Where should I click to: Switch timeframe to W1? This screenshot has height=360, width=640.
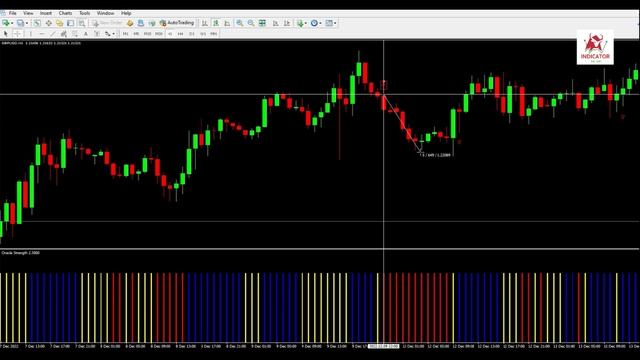[203, 33]
